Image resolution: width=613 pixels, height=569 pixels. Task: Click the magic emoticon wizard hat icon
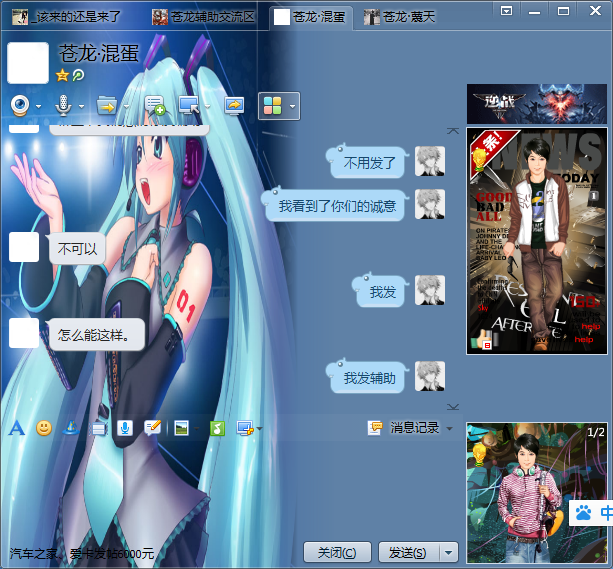[x=71, y=428]
